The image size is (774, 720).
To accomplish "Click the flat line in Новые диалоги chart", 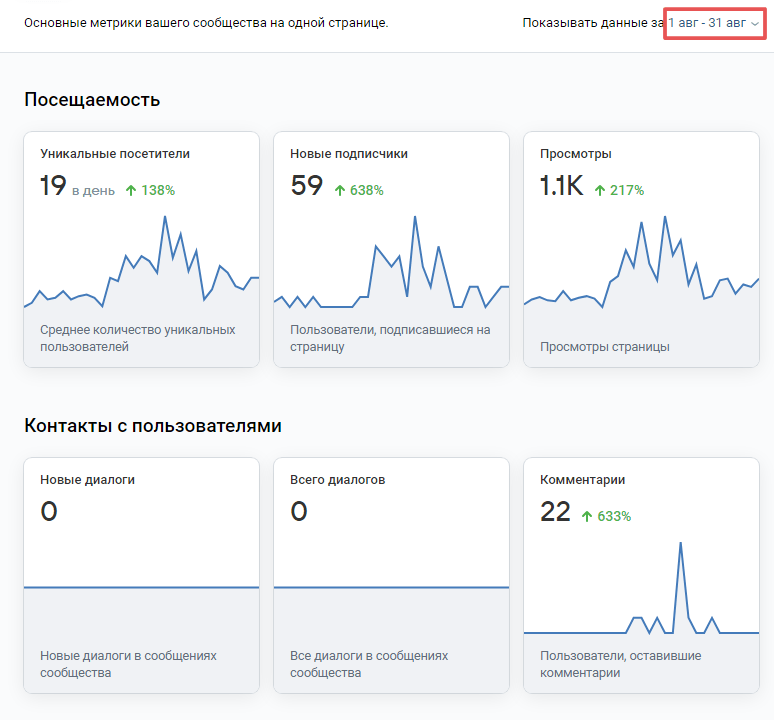I will coord(142,587).
